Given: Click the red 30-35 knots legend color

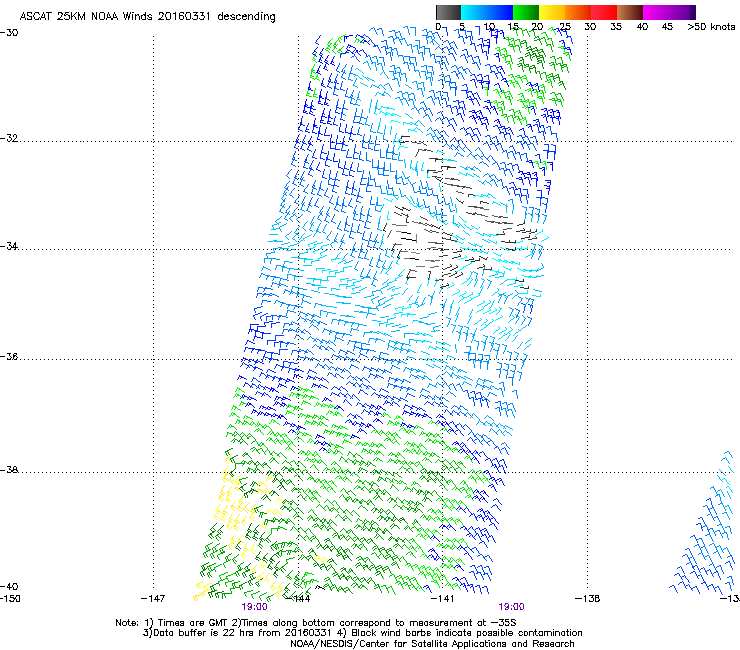Looking at the screenshot, I should click(604, 12).
